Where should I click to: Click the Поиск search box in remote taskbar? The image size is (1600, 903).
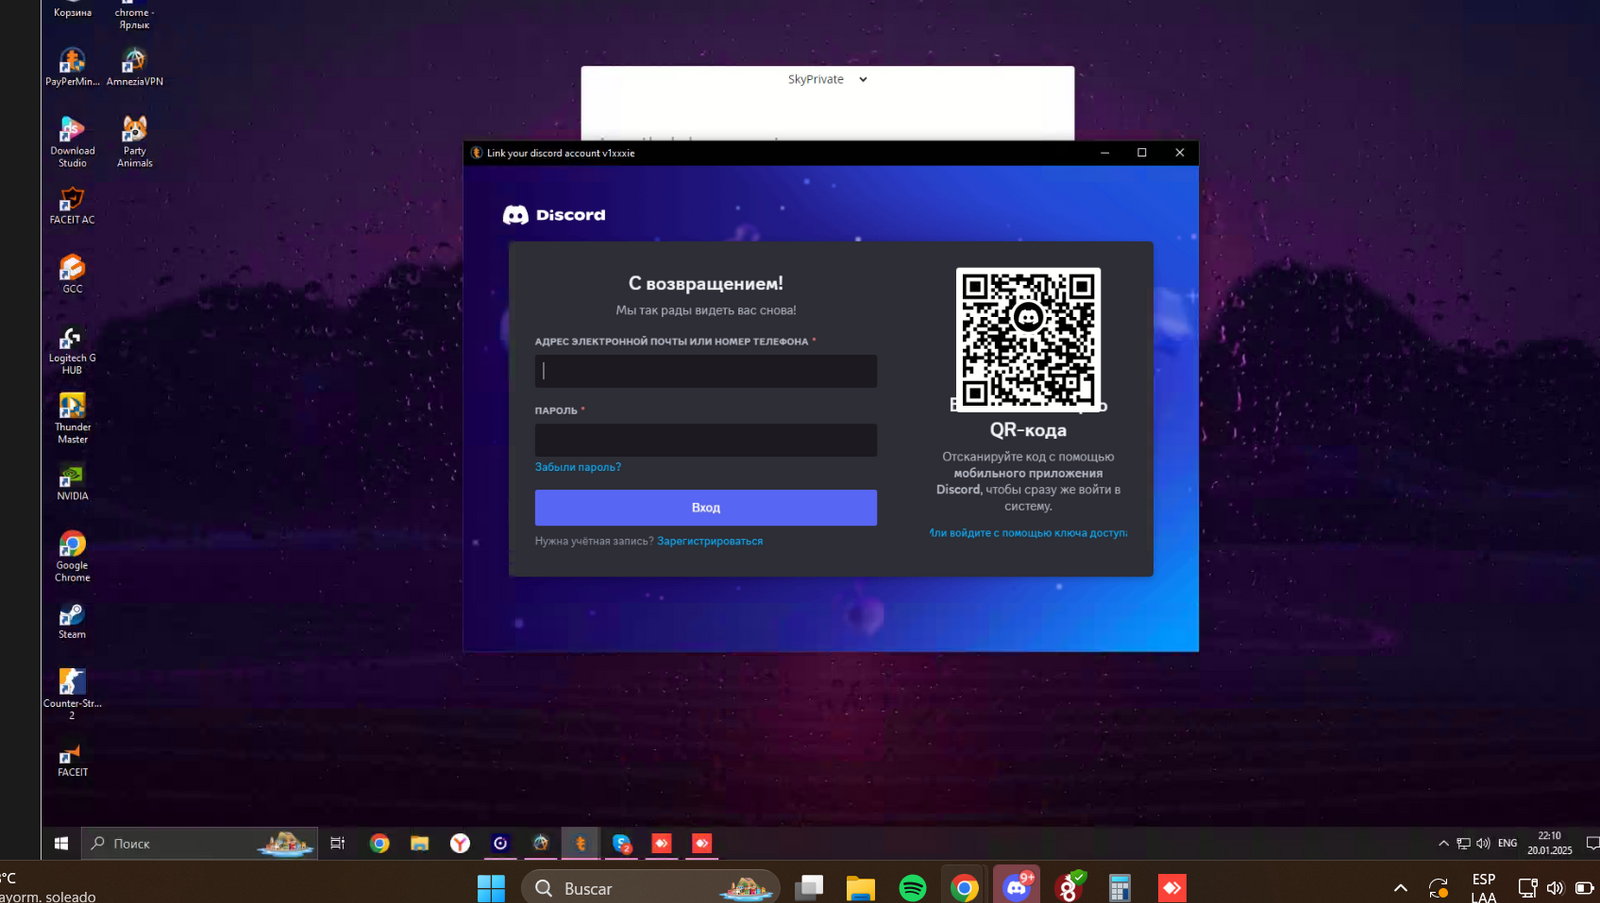(x=200, y=843)
